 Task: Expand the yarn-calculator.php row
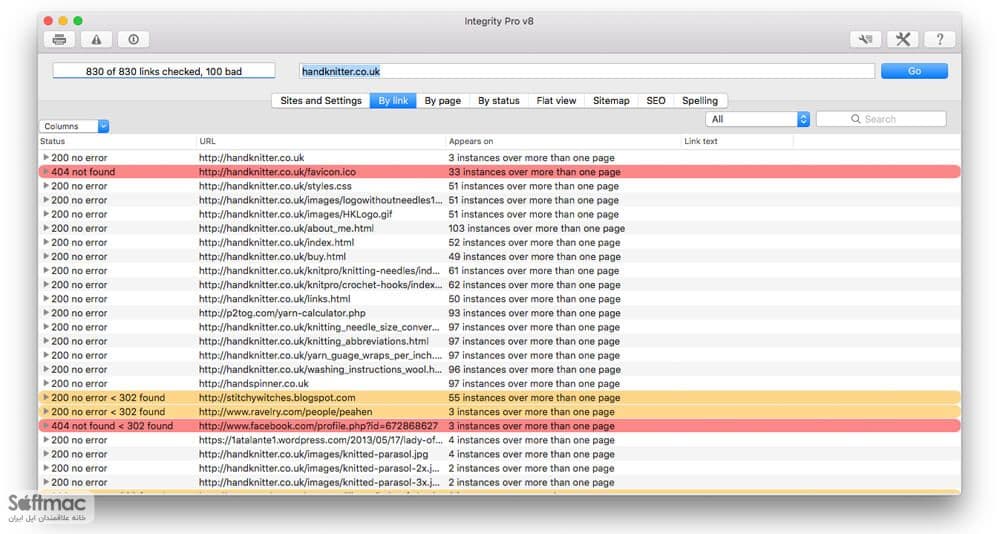click(x=46, y=313)
